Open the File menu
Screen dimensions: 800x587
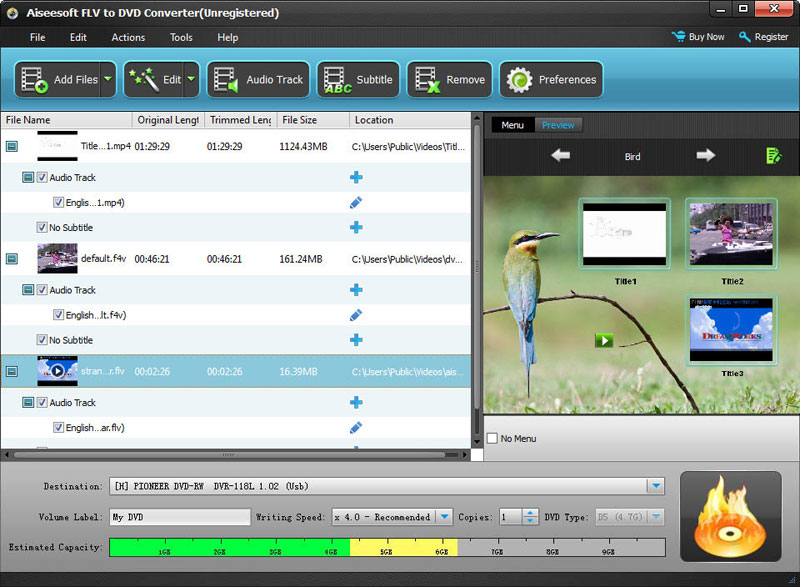pyautogui.click(x=37, y=37)
